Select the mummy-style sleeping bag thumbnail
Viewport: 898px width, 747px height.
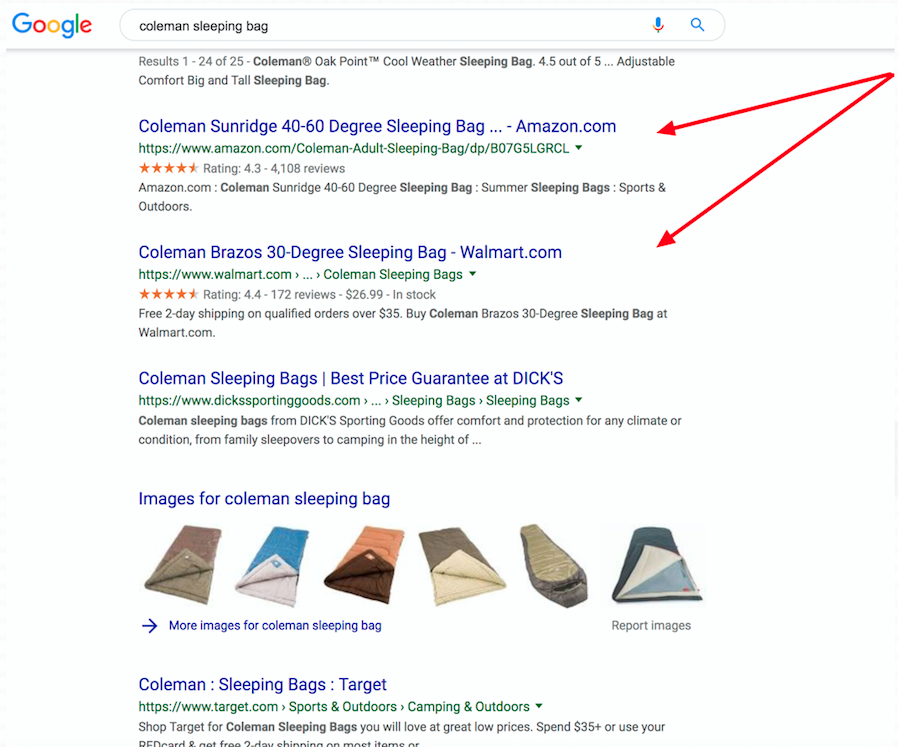(x=553, y=565)
